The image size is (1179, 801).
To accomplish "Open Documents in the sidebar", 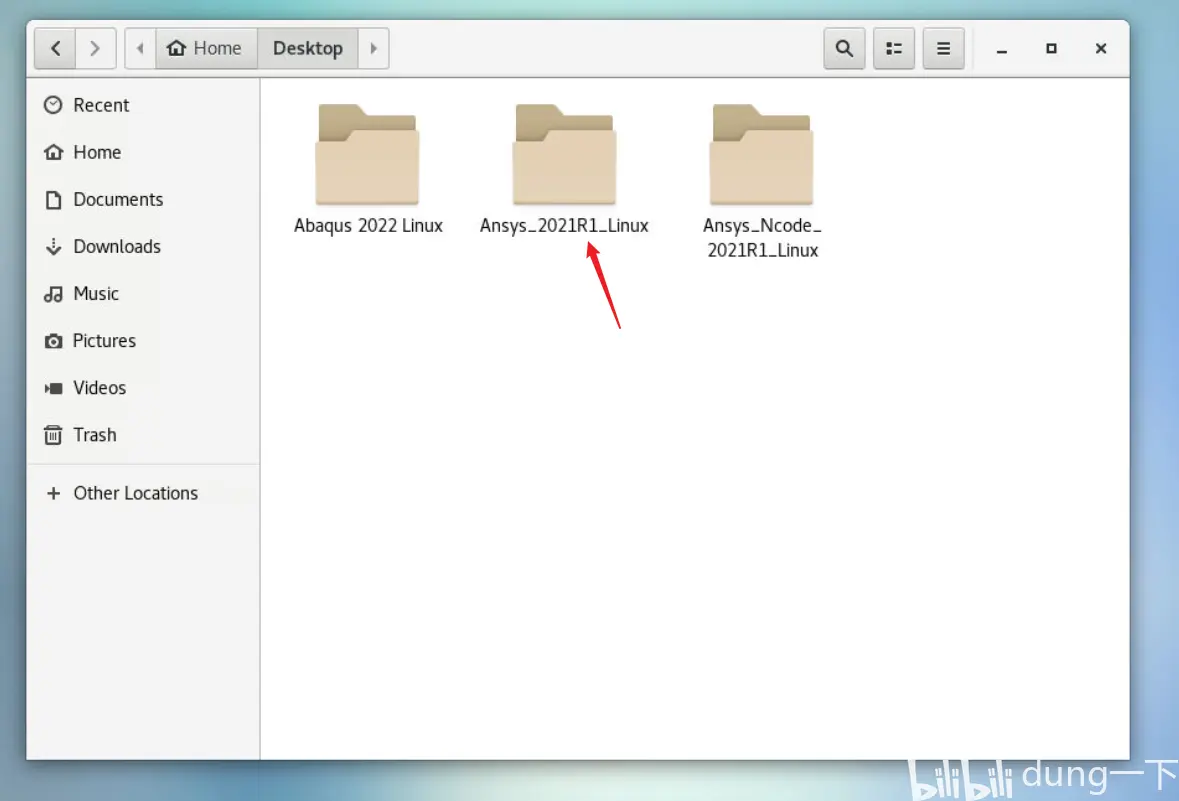I will pos(143,199).
